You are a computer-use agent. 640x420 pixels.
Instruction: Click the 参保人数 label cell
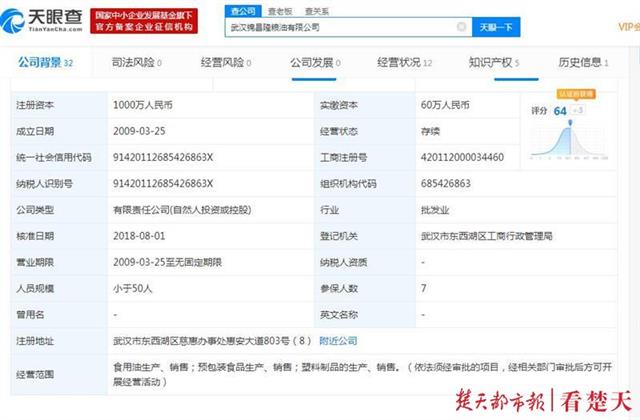pyautogui.click(x=364, y=289)
